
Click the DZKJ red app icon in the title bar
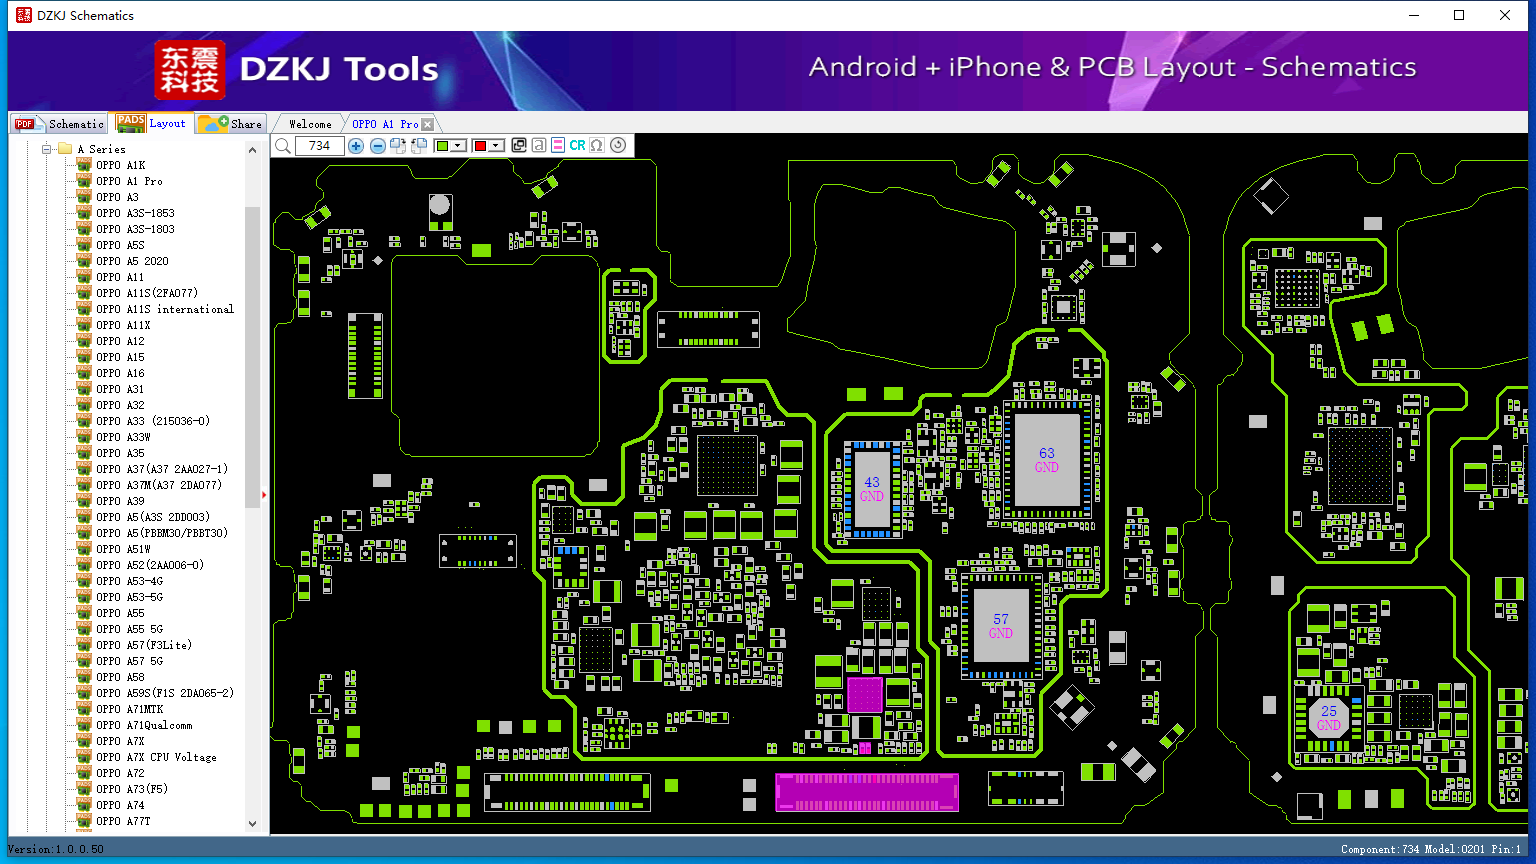coord(24,15)
